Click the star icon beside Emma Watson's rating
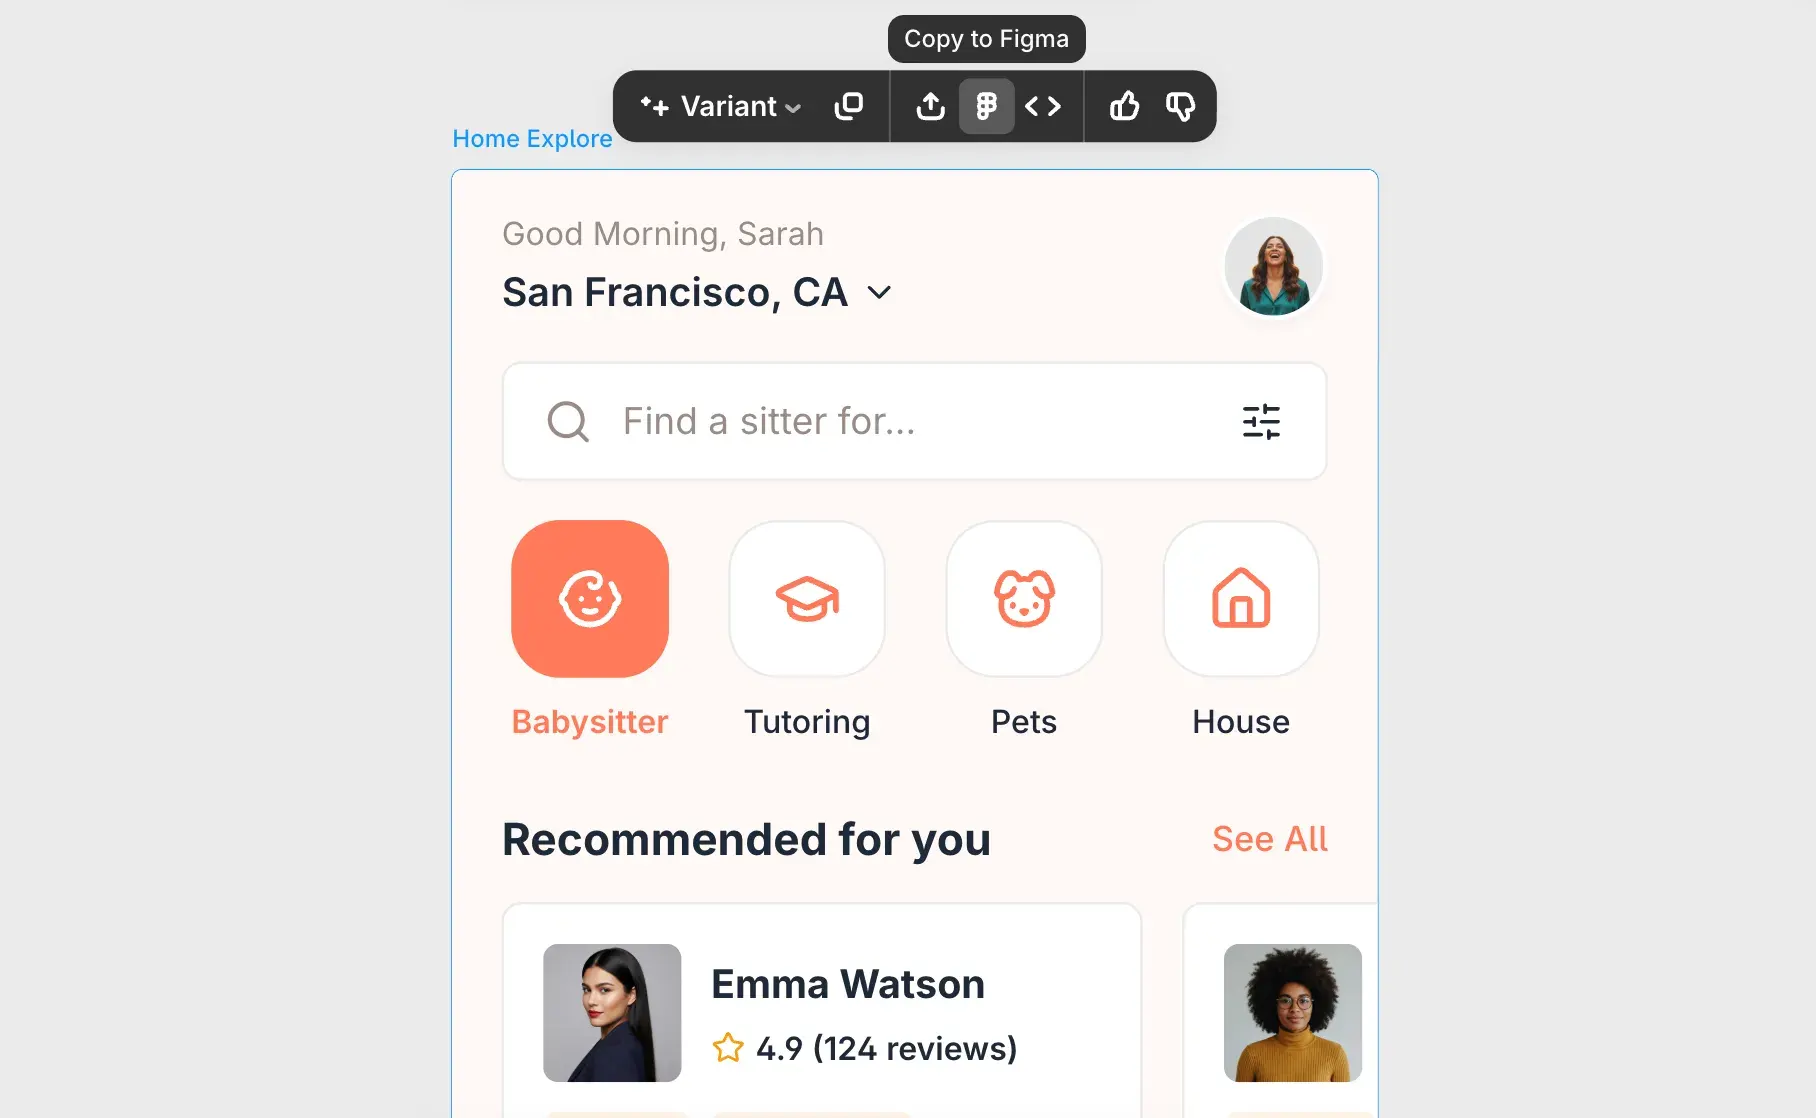Screen dimensions: 1816x1118 729,1048
